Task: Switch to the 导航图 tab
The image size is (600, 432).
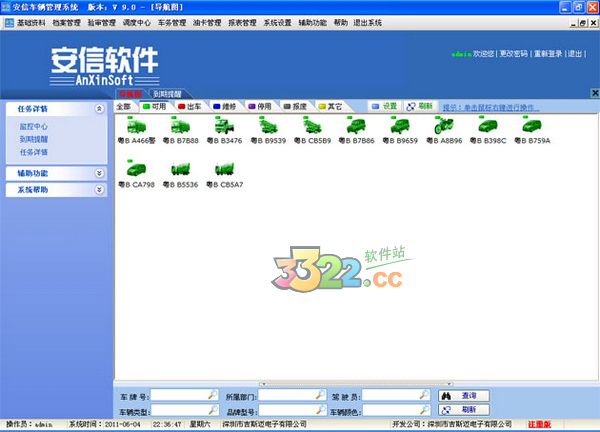Action: 130,94
